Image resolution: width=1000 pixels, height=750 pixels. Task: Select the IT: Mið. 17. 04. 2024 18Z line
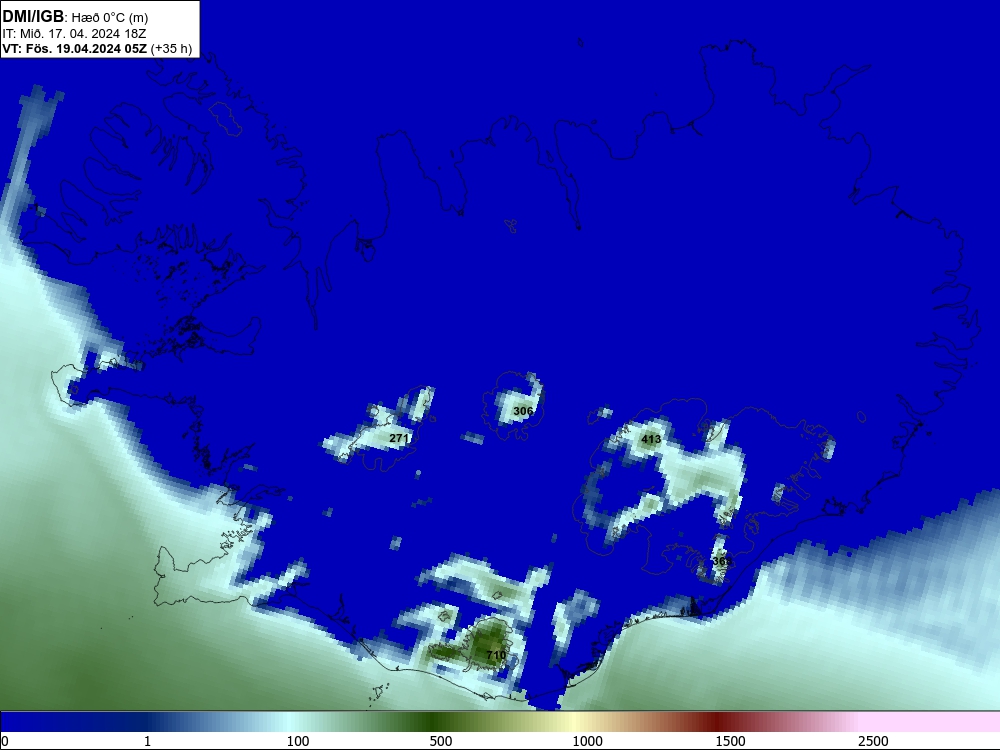74,34
